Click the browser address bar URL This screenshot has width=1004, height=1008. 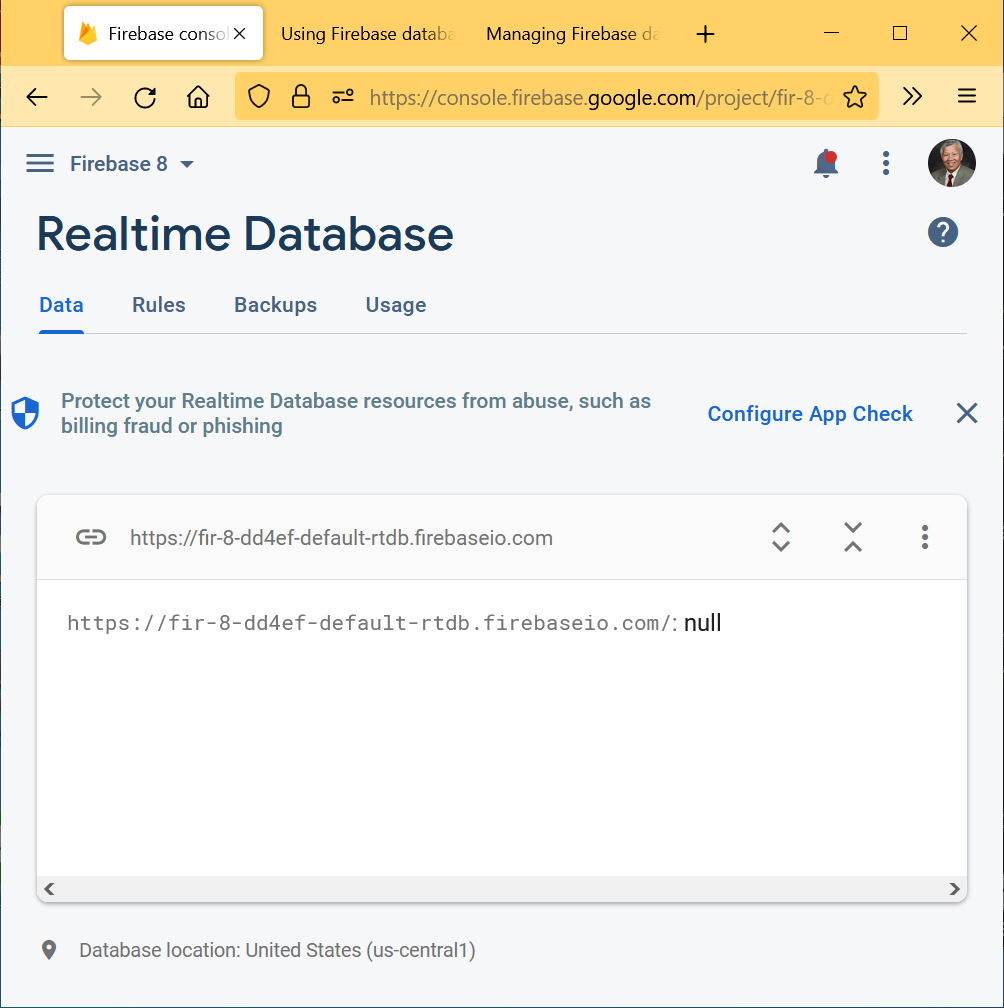pos(600,97)
